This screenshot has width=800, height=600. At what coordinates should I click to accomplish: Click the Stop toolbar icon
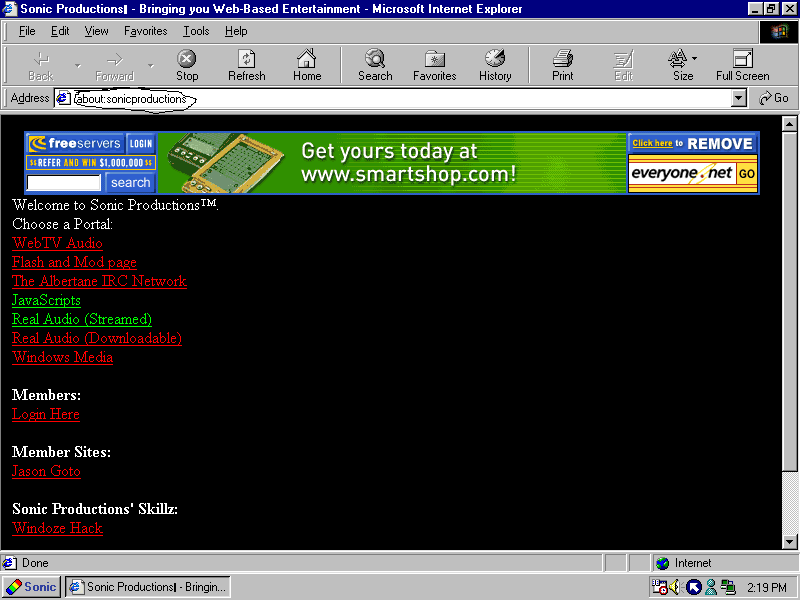click(x=187, y=65)
